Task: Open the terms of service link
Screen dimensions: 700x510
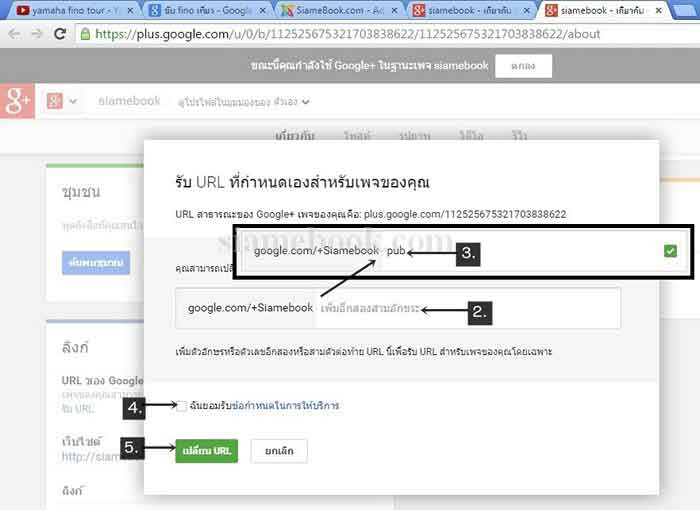Action: coord(286,406)
